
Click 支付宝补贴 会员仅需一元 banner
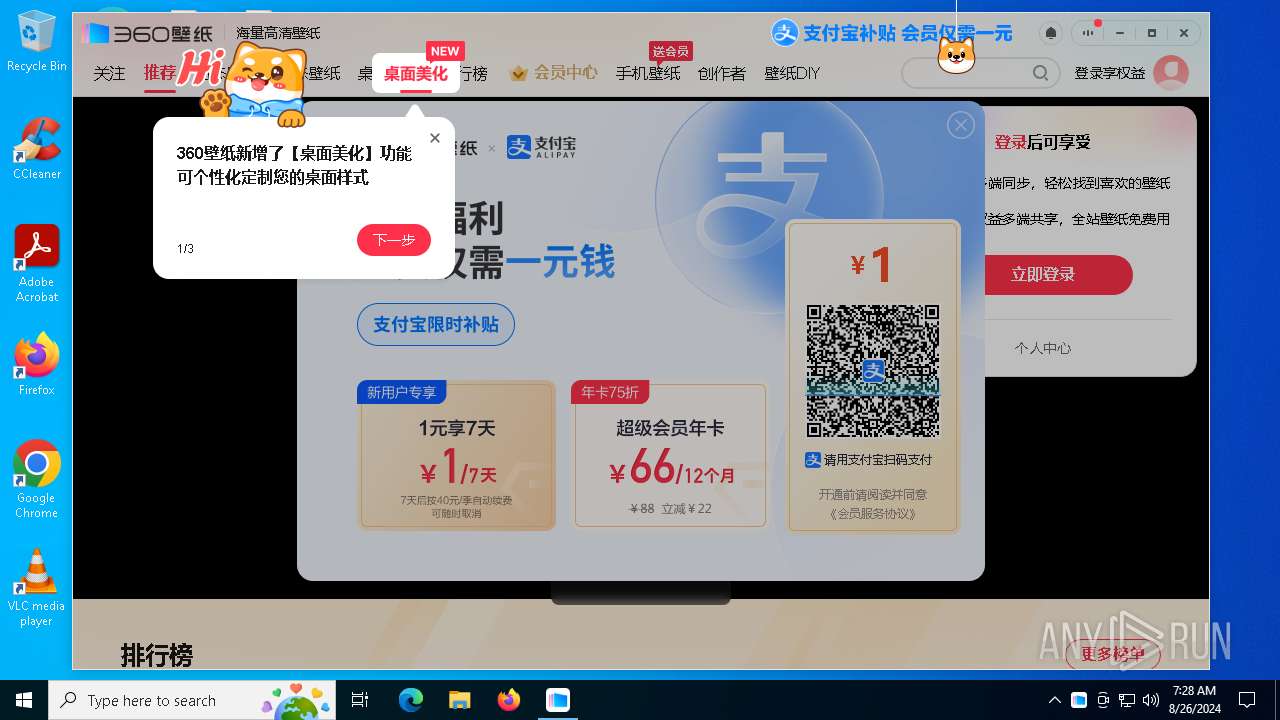tap(892, 33)
